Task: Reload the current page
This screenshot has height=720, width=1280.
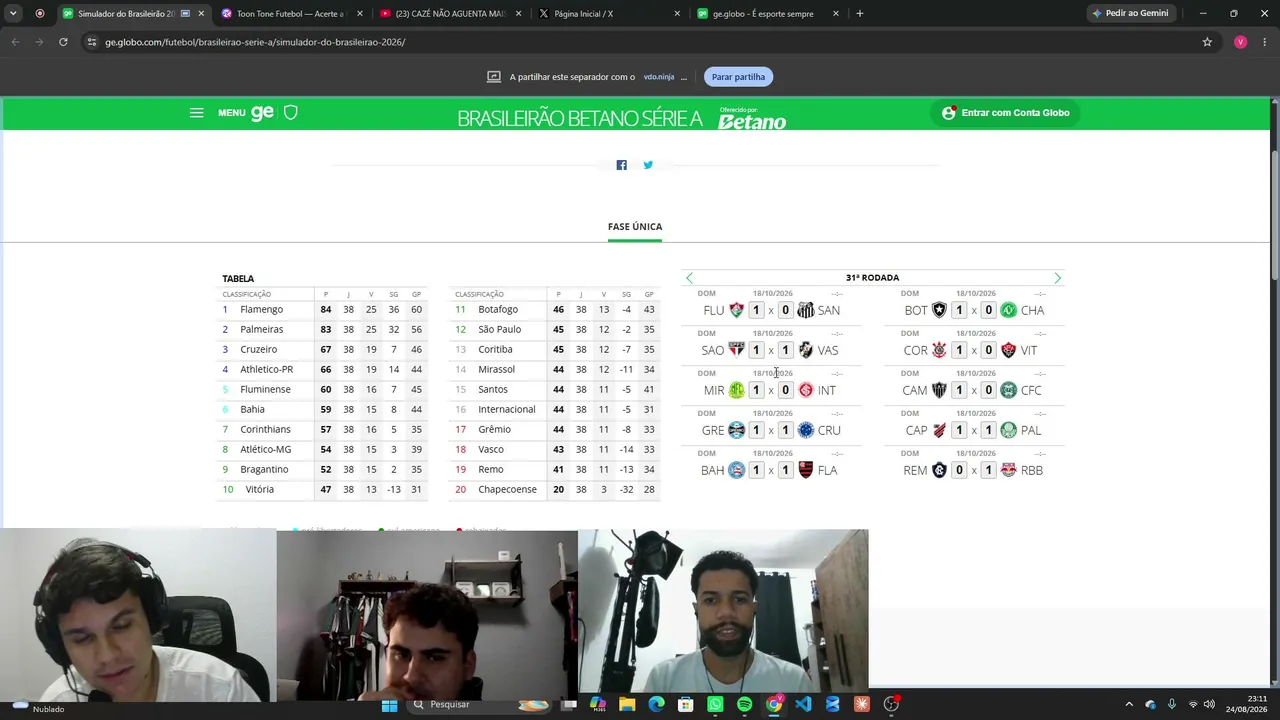Action: (63, 42)
